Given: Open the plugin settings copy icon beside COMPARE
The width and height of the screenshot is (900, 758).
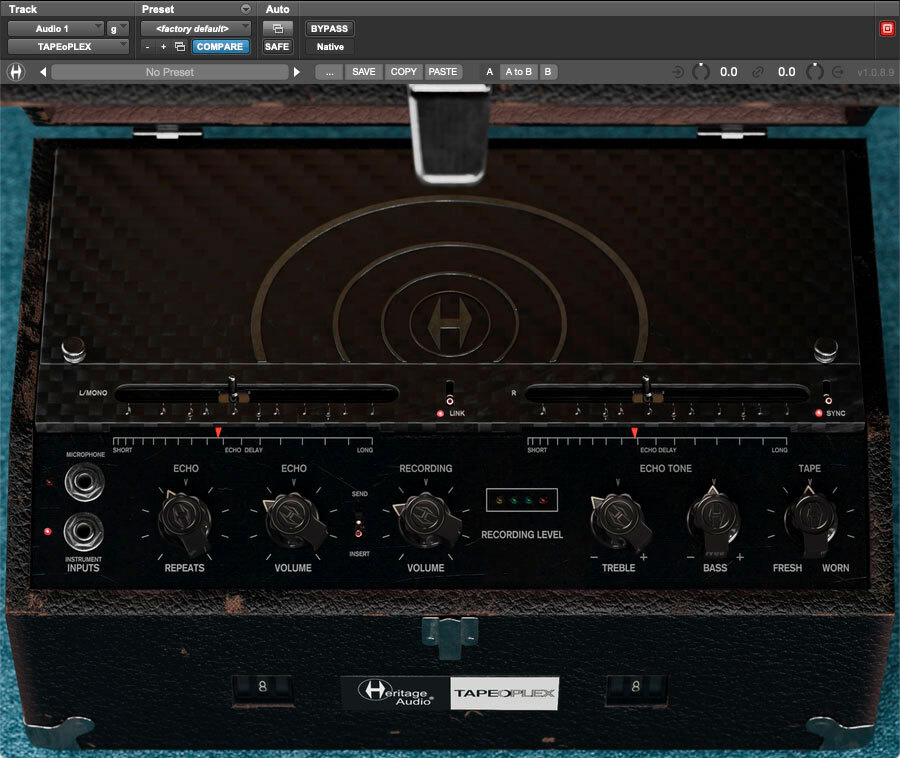Looking at the screenshot, I should point(180,46).
